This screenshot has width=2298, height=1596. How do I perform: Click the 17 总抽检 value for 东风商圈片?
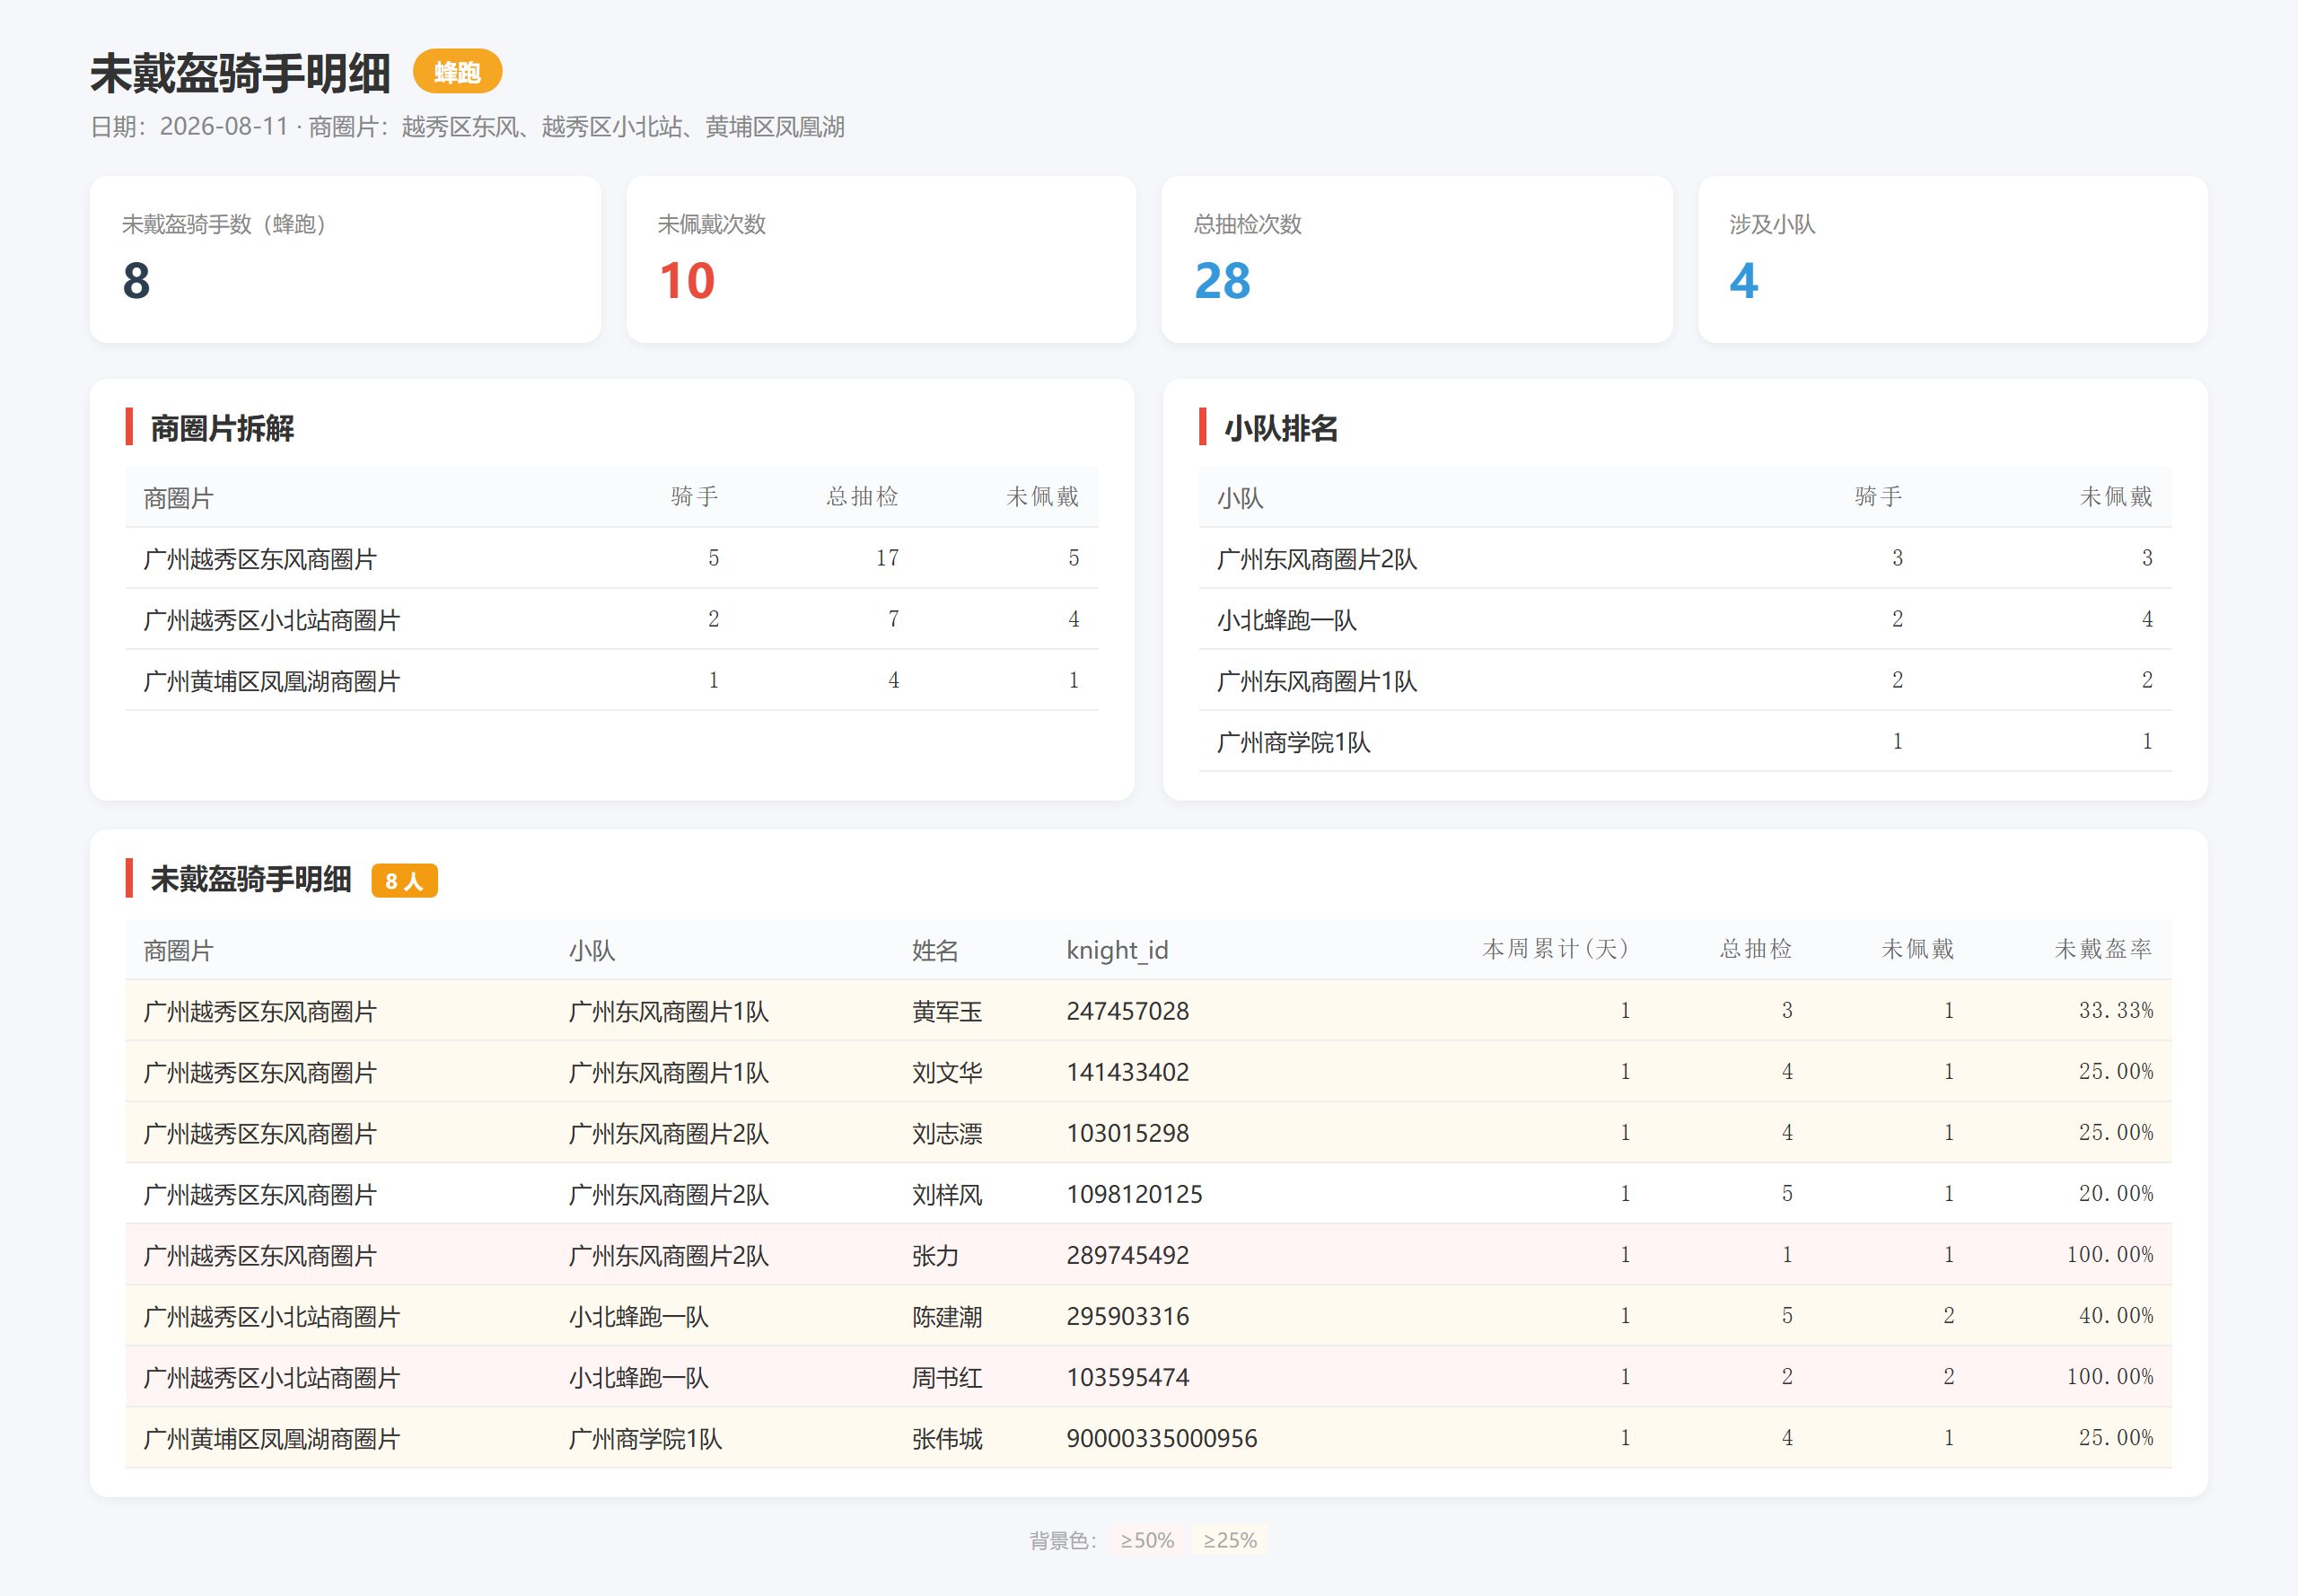tap(887, 558)
